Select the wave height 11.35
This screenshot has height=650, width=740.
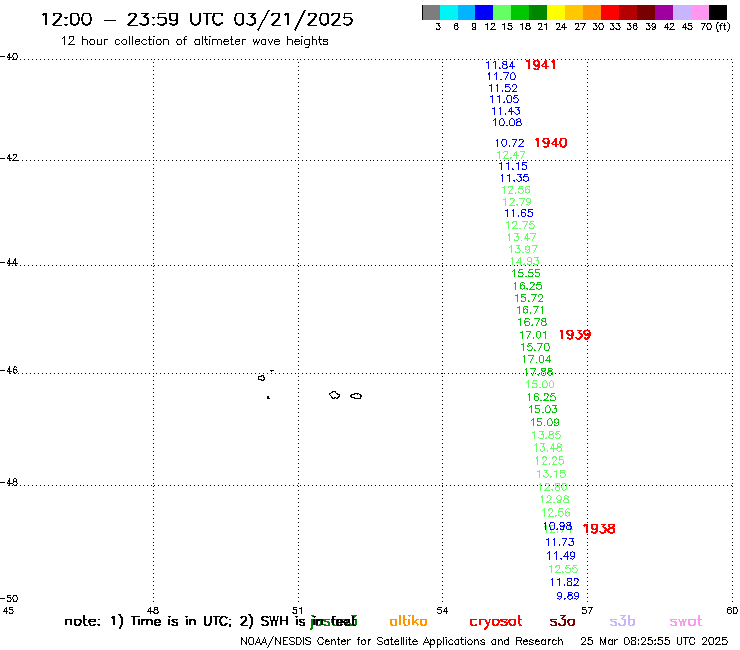pos(515,178)
